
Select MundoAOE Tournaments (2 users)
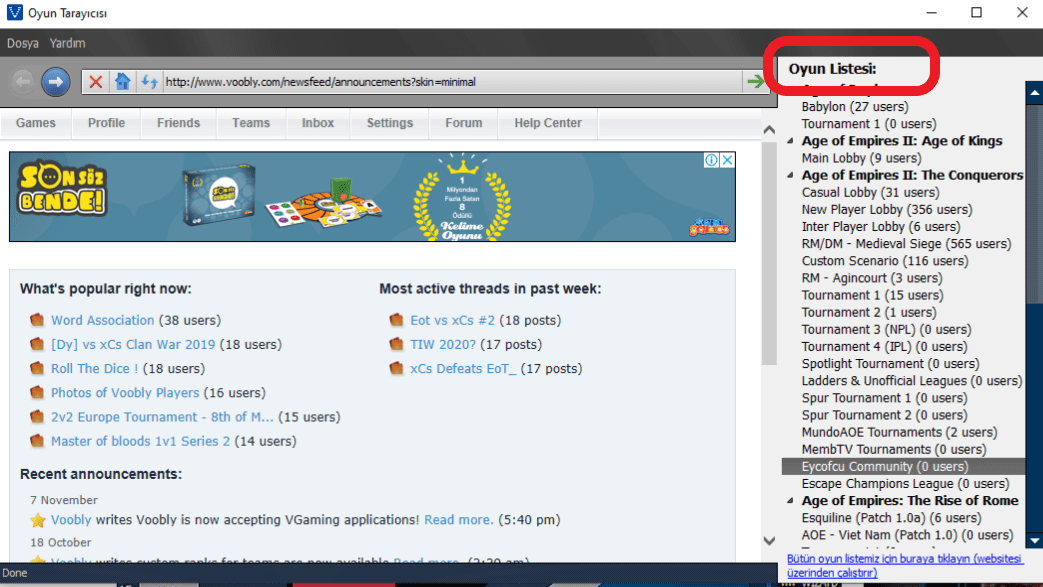point(899,433)
